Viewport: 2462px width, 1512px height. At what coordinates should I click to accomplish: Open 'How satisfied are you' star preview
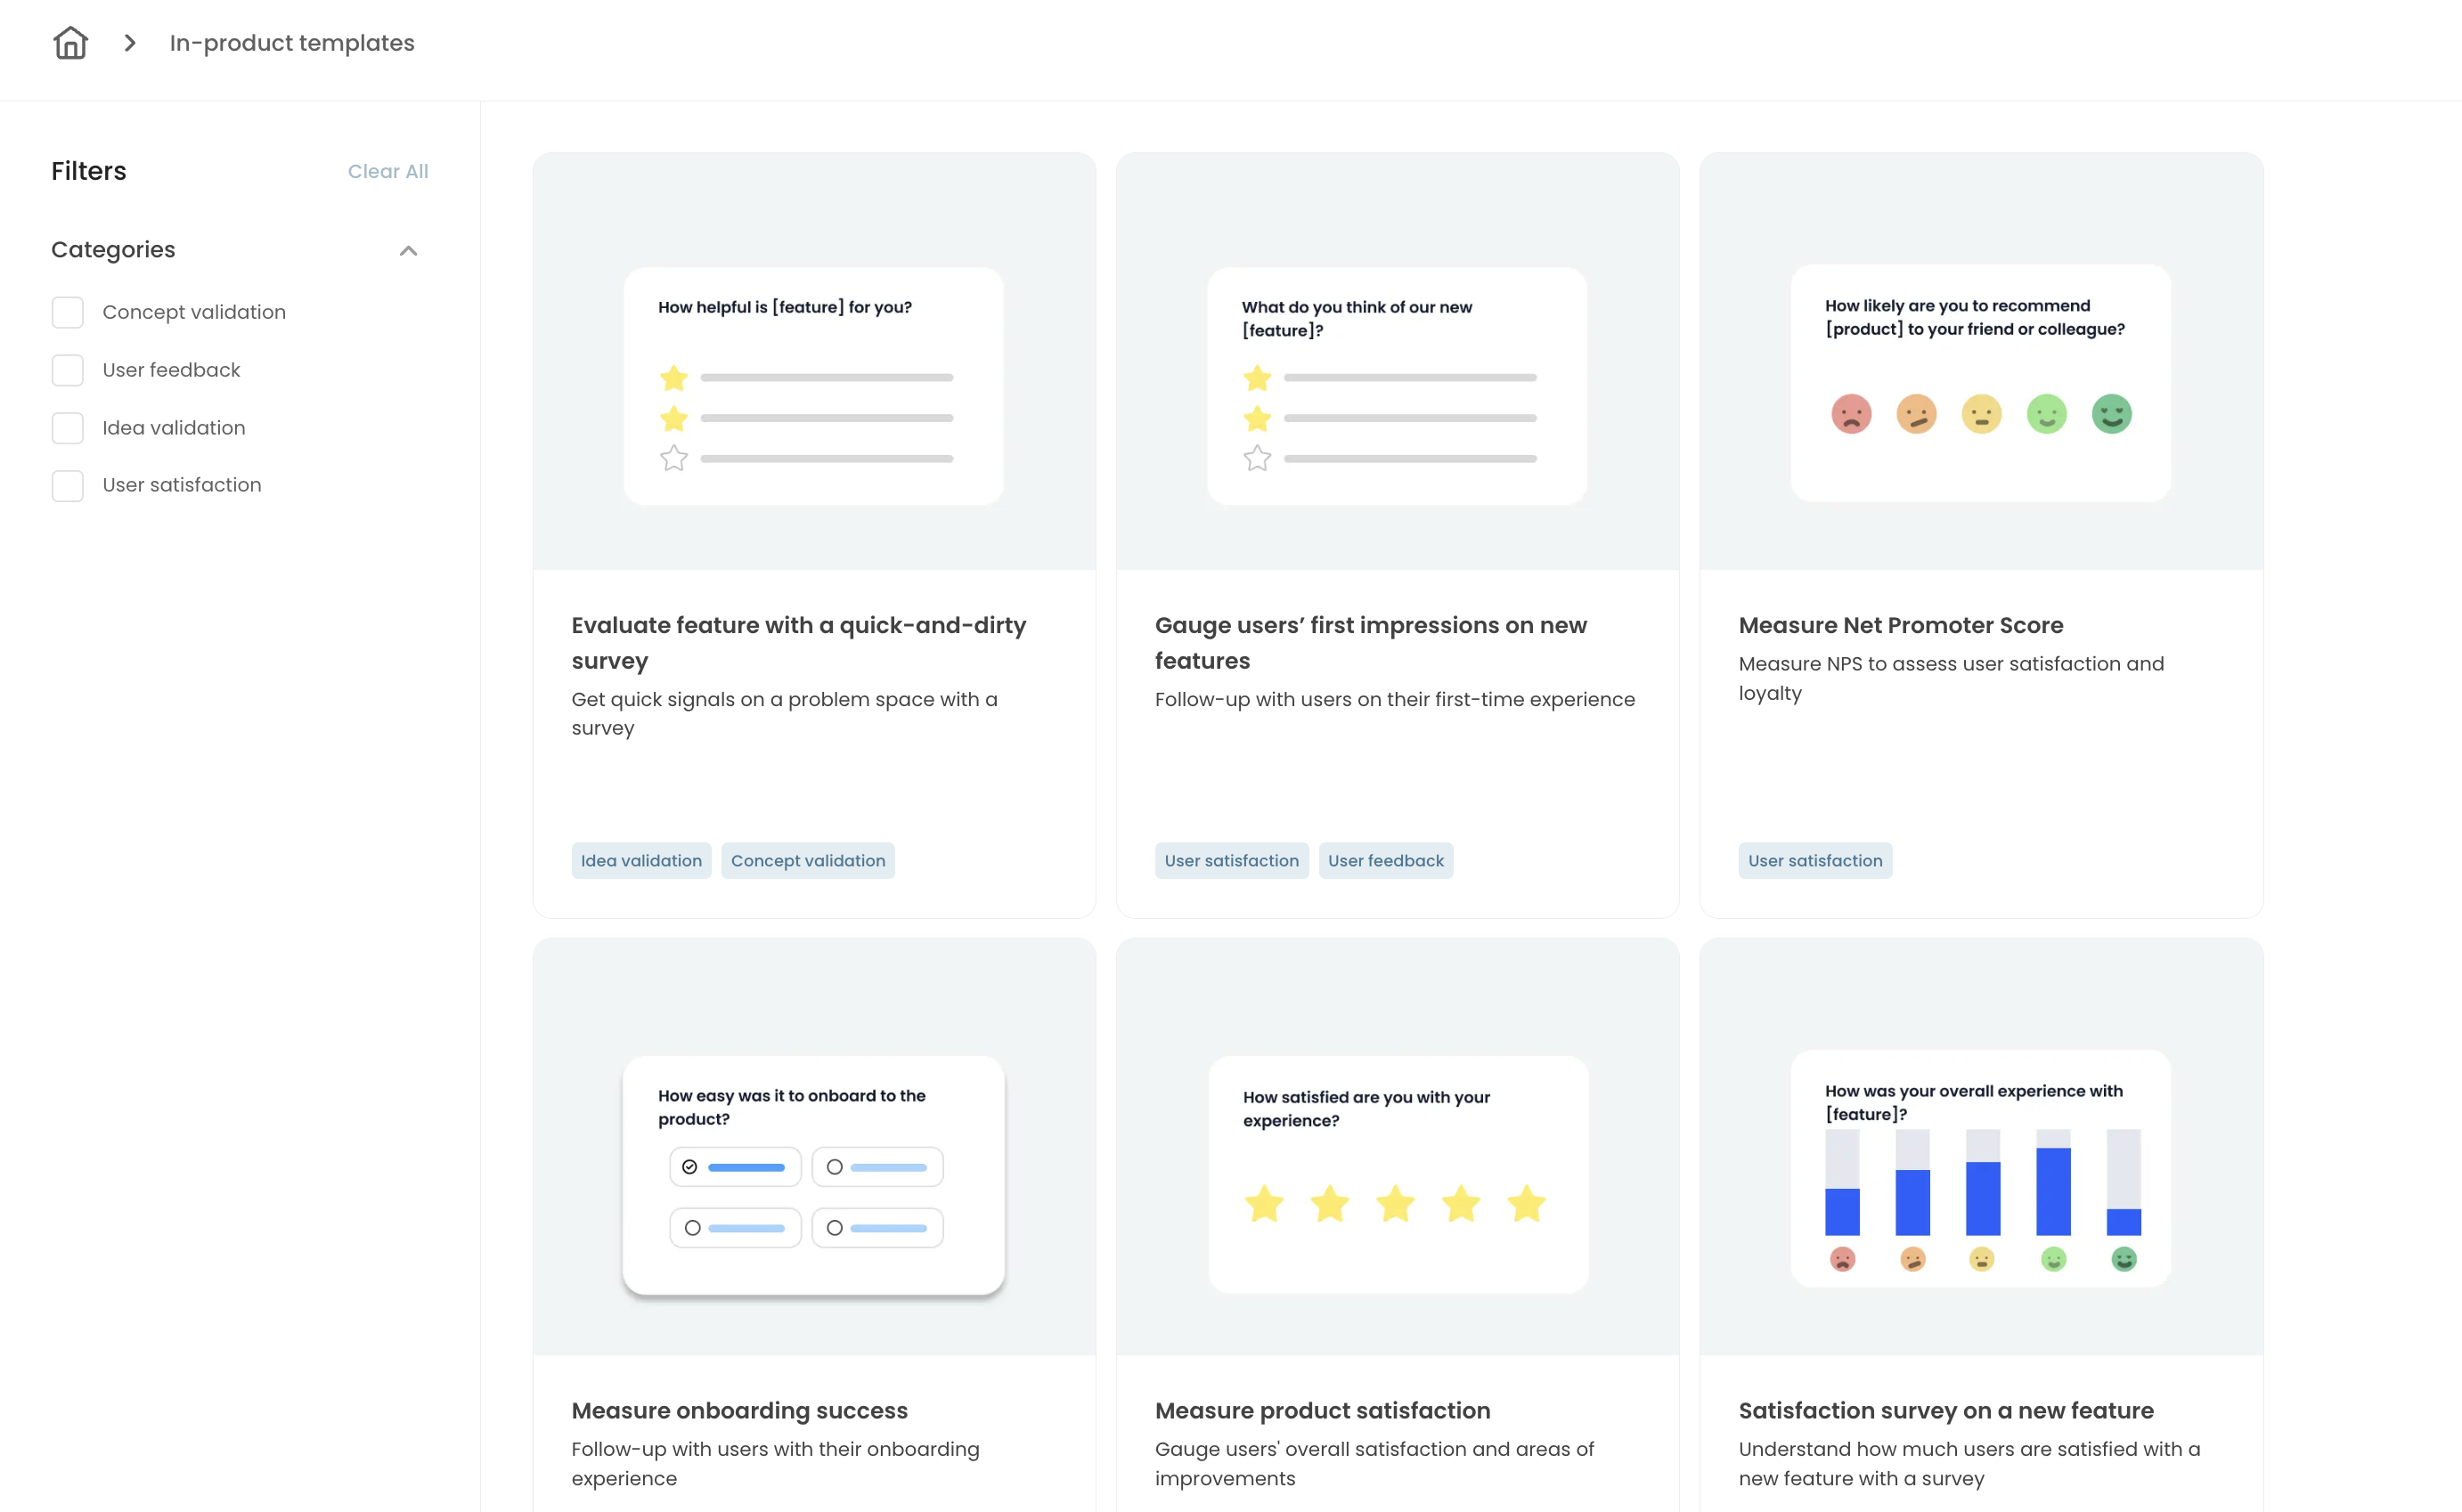click(1398, 1175)
